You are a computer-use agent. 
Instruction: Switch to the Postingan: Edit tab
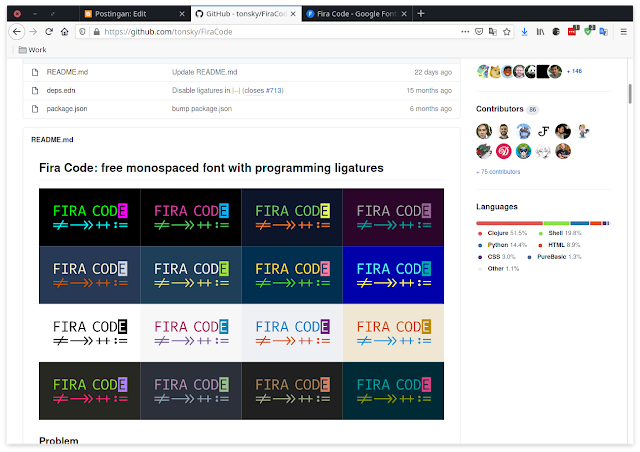[x=134, y=14]
